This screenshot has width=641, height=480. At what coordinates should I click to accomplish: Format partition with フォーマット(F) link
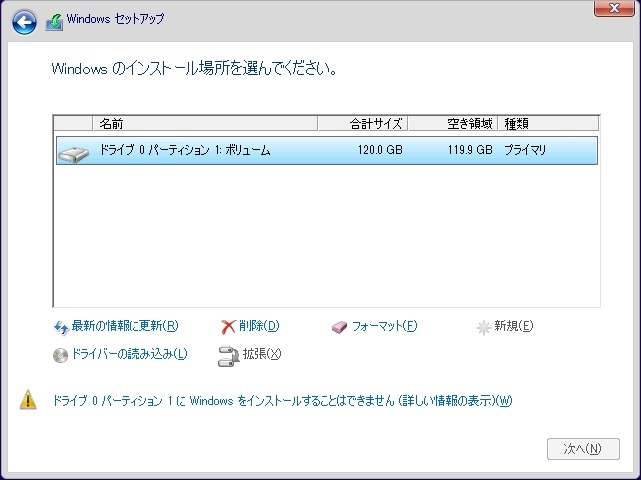384,326
